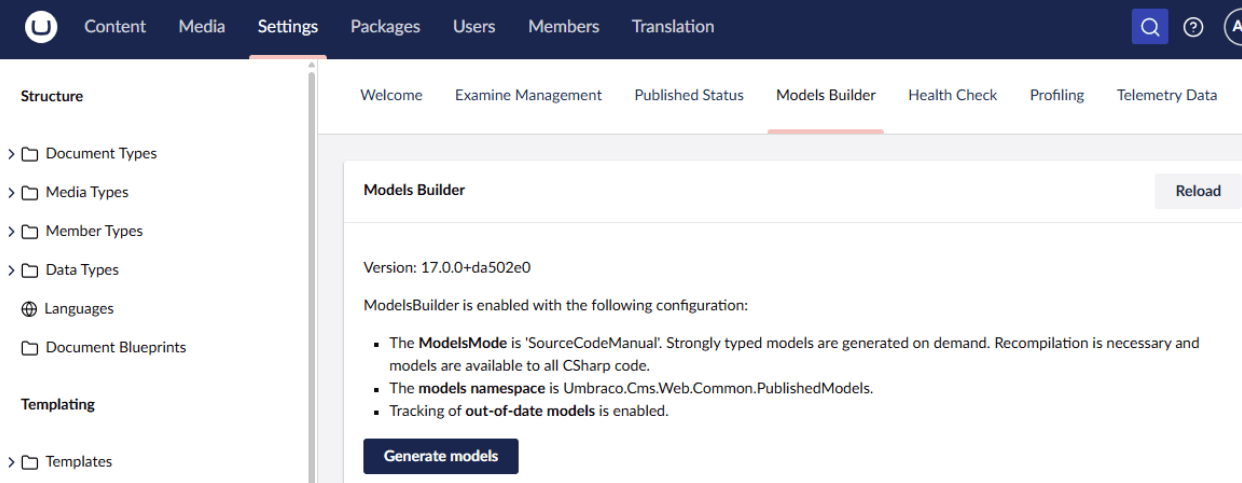The height and width of the screenshot is (483, 1242).
Task: Click the 'SourceCodeManual' ModelsMode line
Action: (794, 354)
